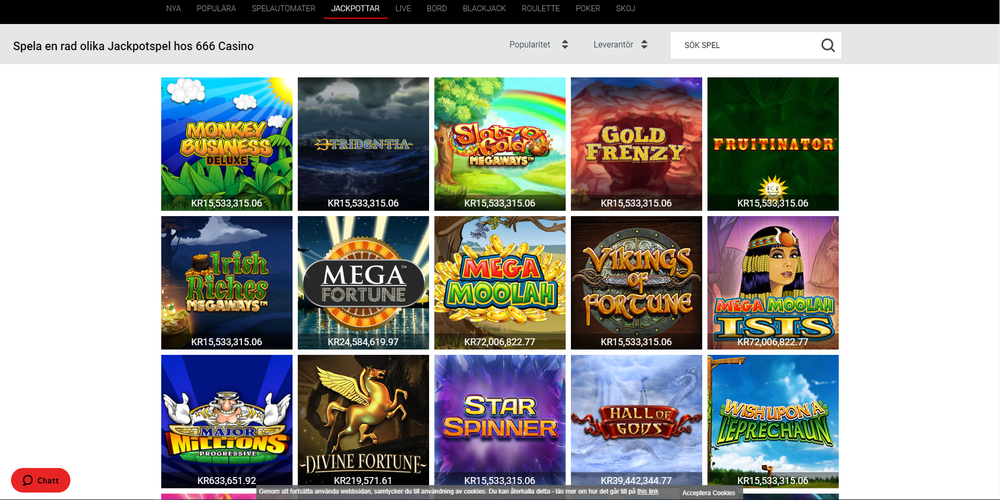Play the Gold Frenzy game
The height and width of the screenshot is (500, 1000).
click(x=636, y=144)
